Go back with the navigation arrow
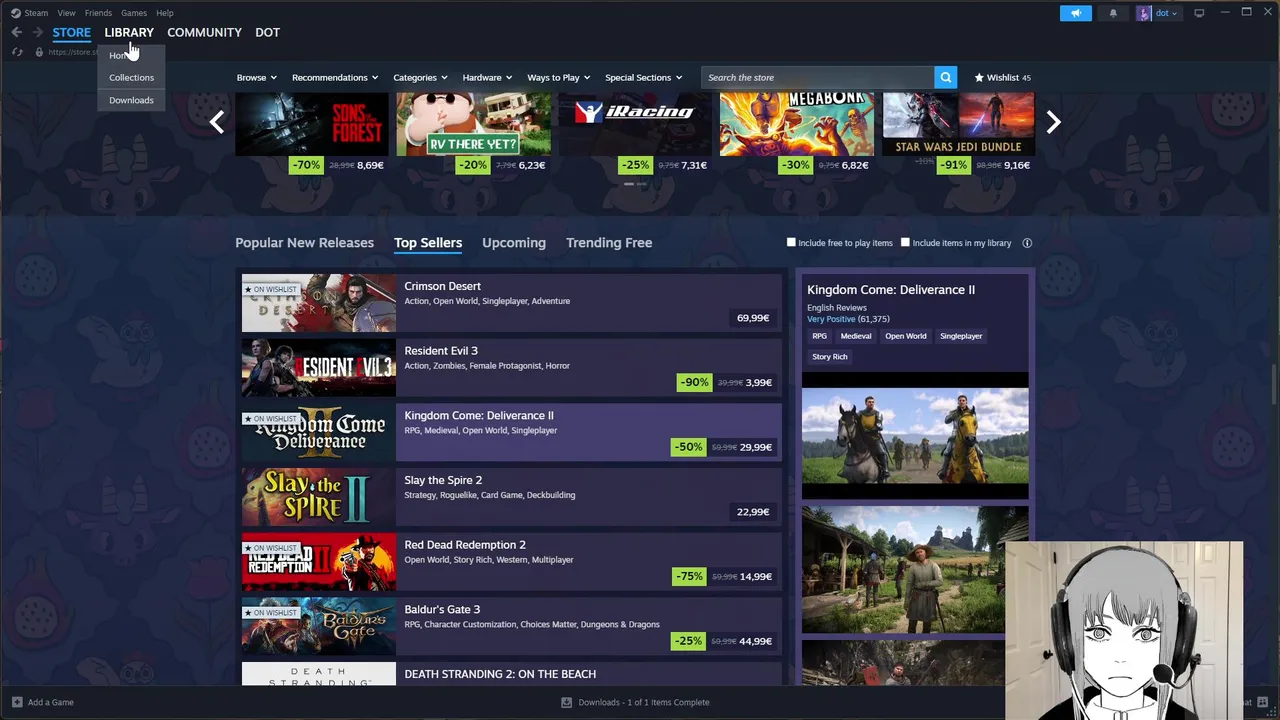Screen dimensions: 1280x720 click(x=17, y=32)
